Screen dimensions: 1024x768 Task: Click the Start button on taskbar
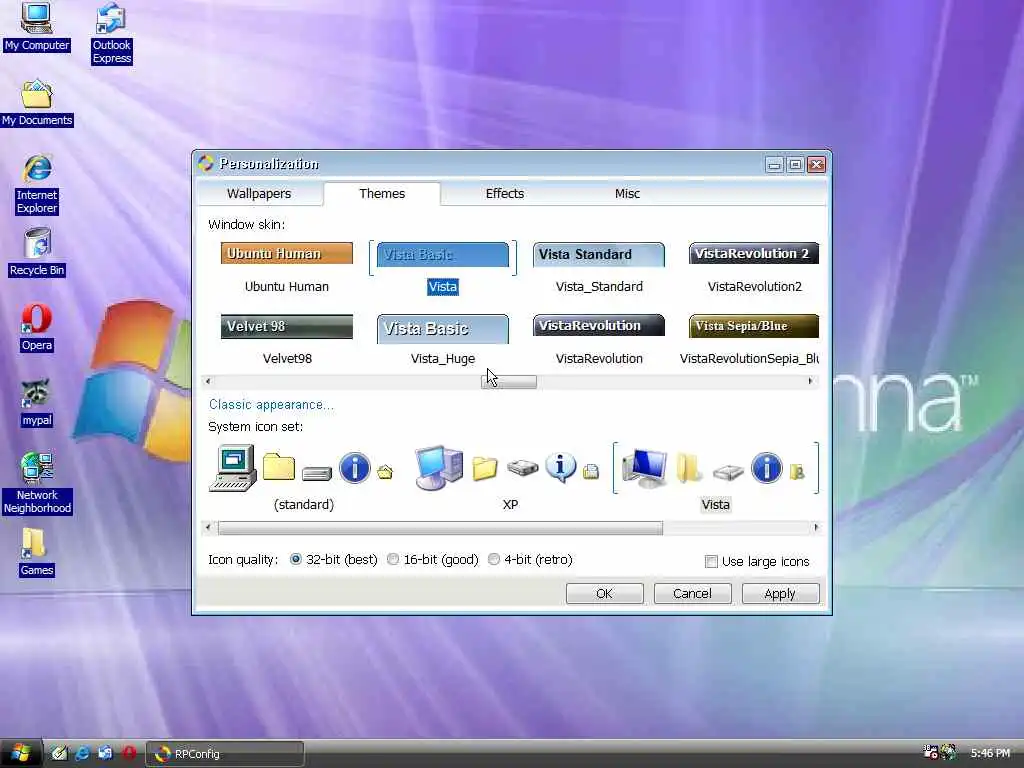tap(20, 753)
